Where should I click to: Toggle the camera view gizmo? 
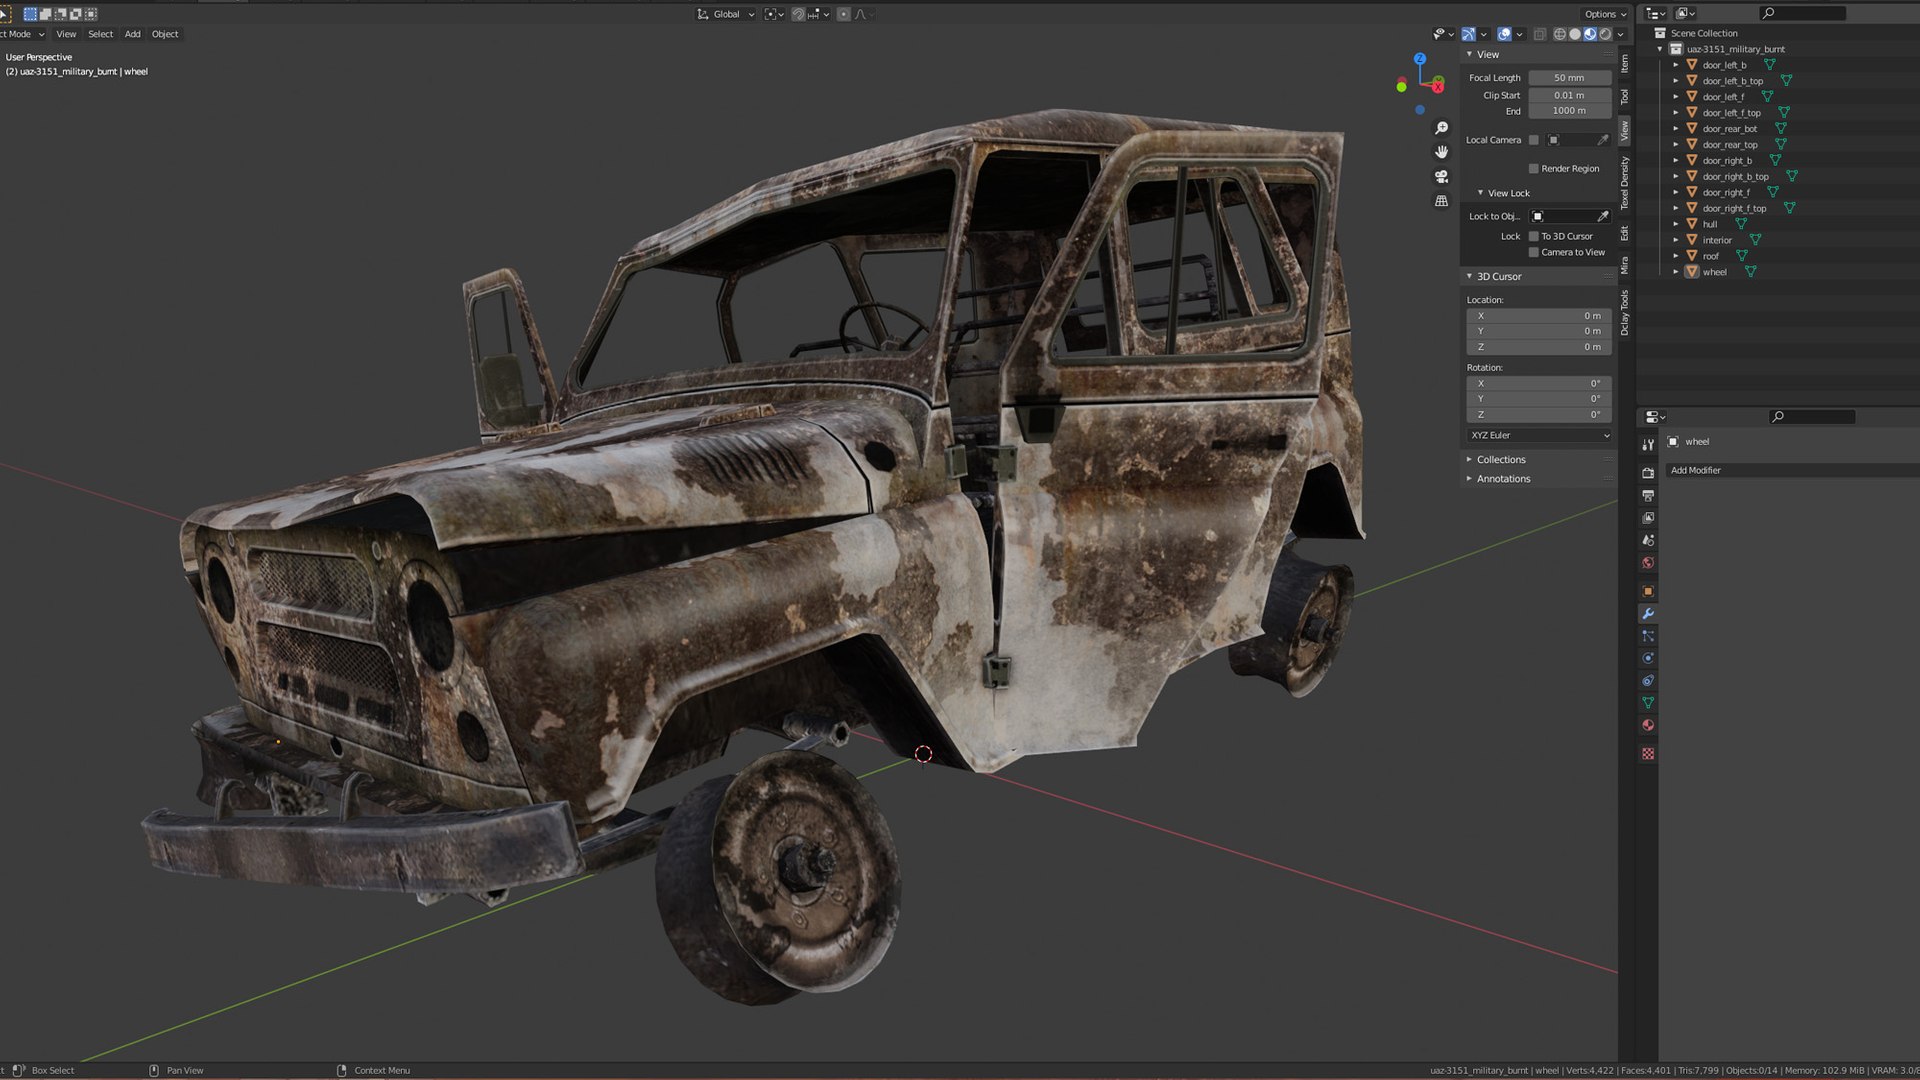[x=1441, y=176]
